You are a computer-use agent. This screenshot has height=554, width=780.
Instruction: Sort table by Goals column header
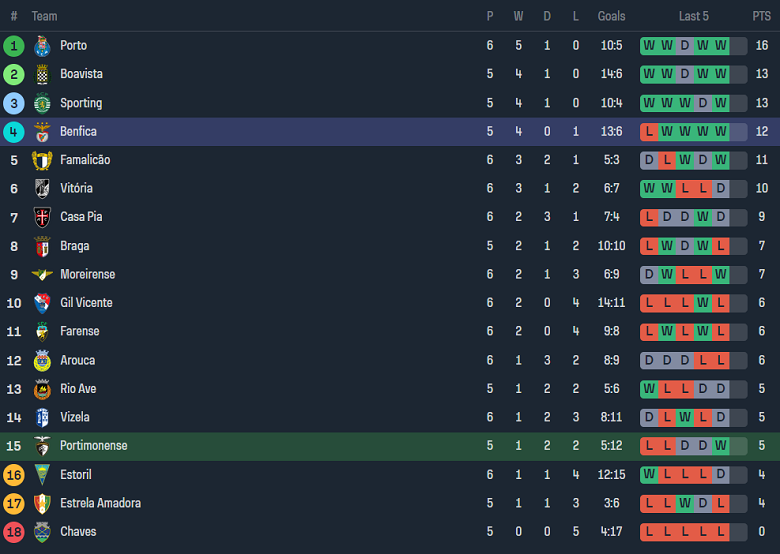coord(611,16)
